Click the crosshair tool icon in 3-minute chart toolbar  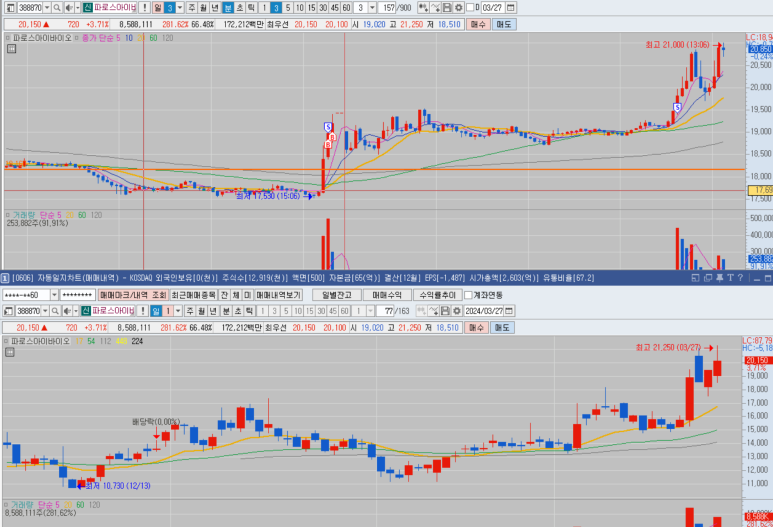(x=423, y=8)
